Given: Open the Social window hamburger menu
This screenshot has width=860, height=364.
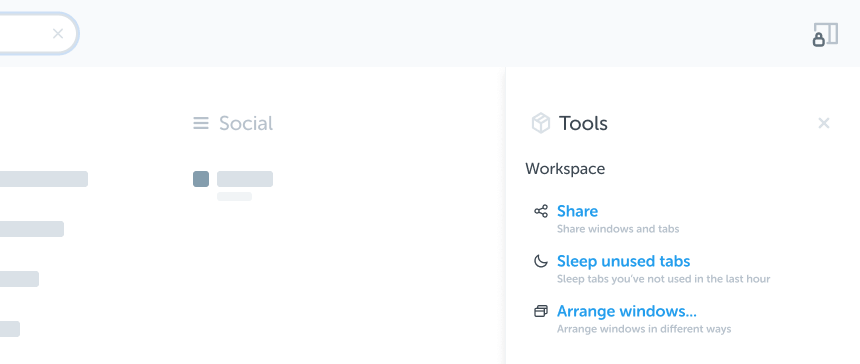Looking at the screenshot, I should [201, 123].
